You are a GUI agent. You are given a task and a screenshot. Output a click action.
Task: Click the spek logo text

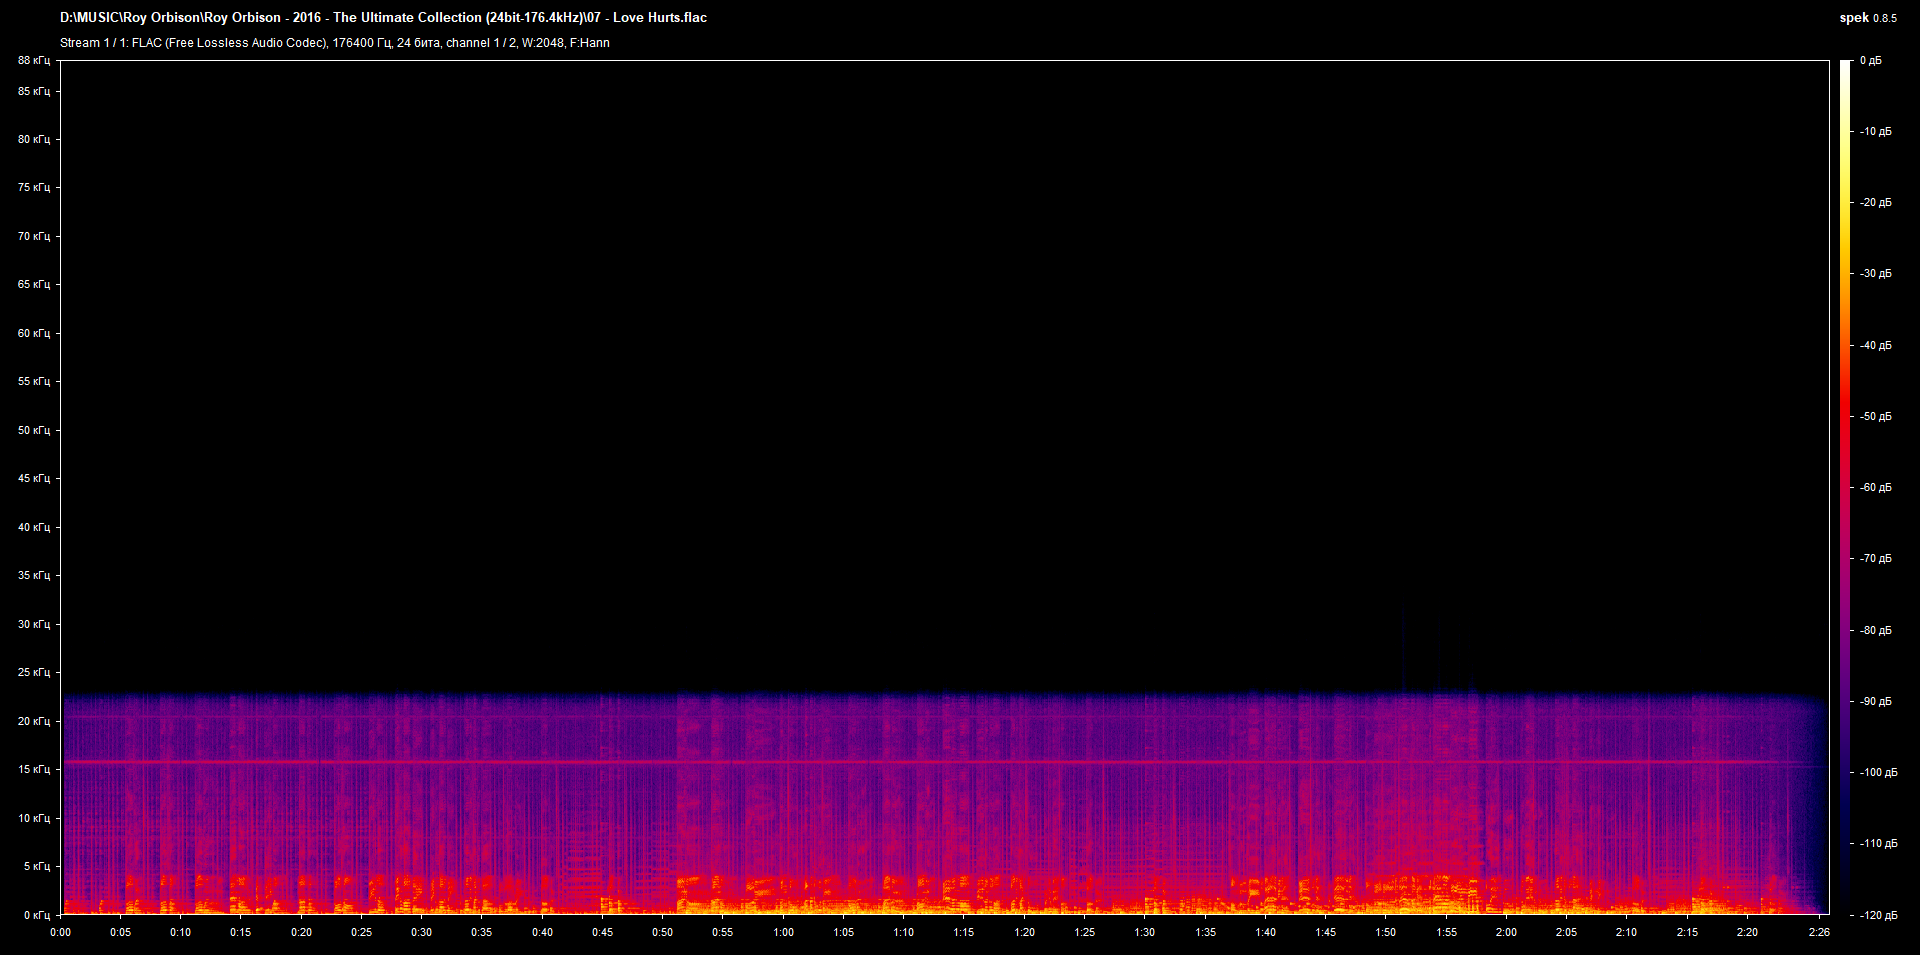(1853, 18)
